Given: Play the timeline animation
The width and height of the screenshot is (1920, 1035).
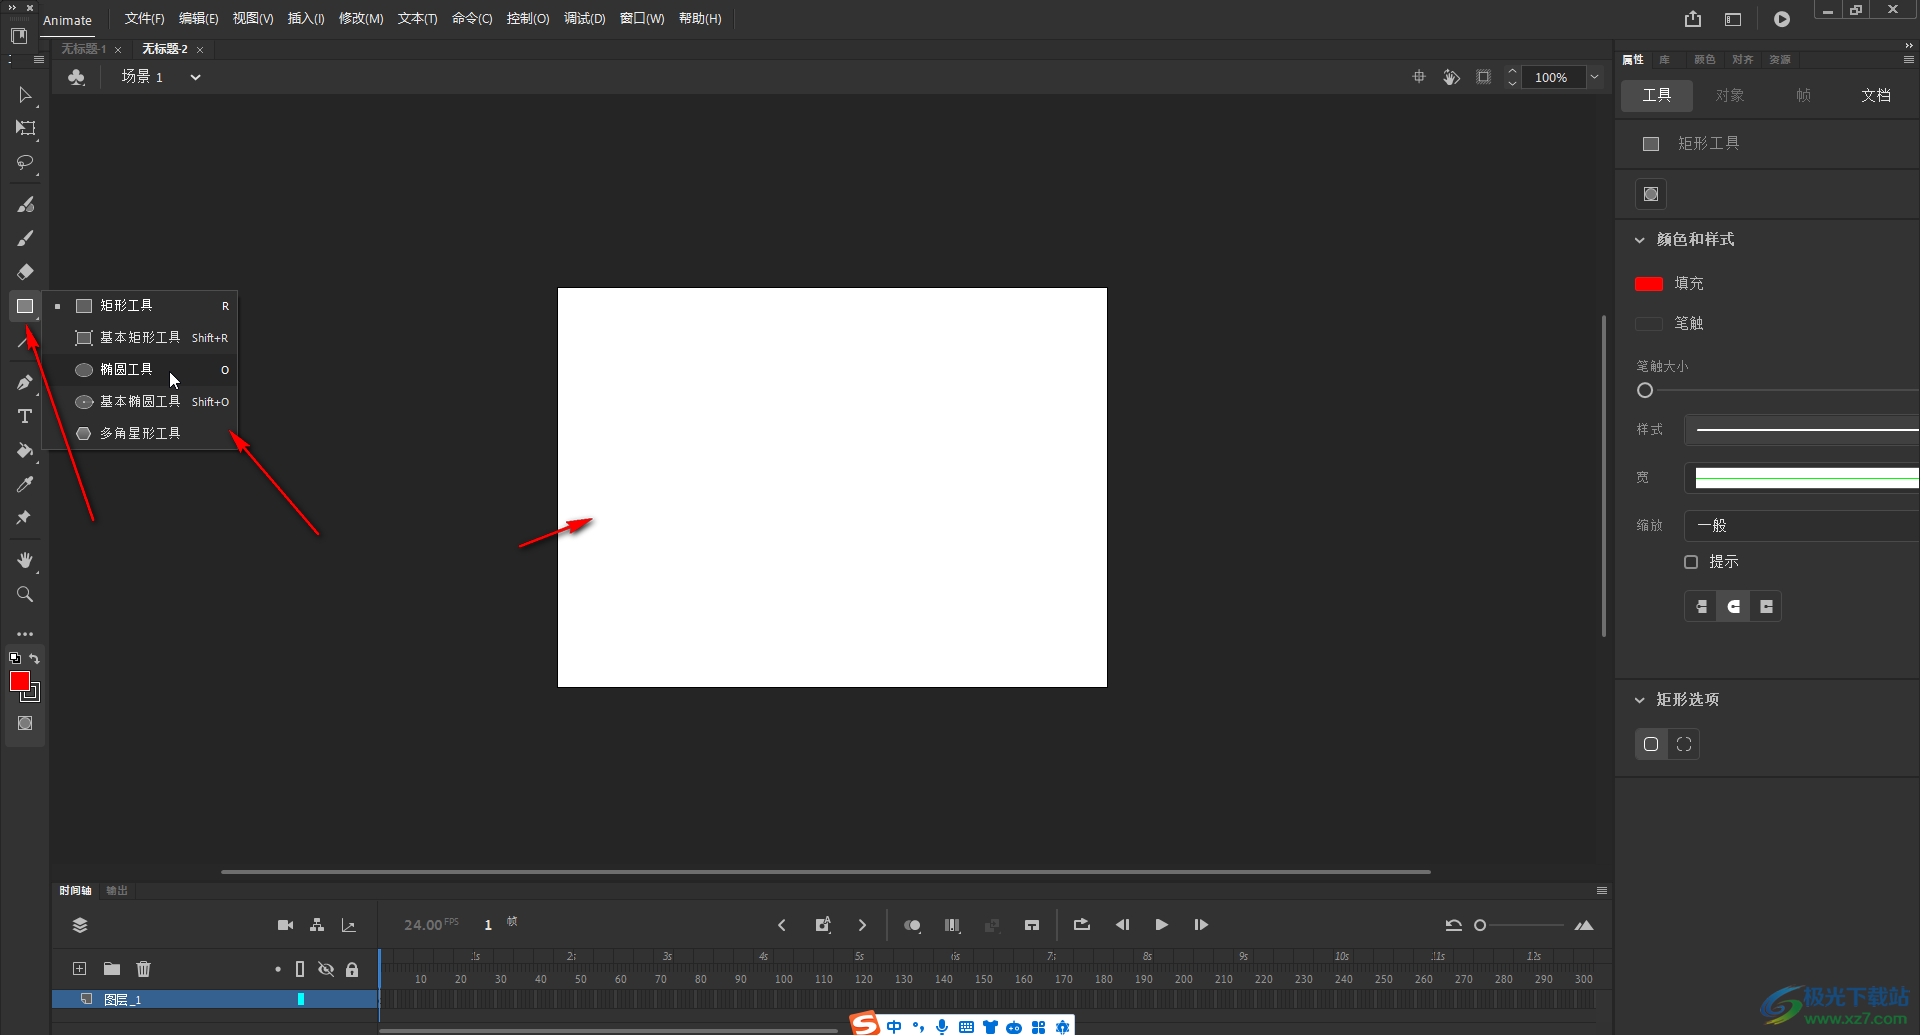Looking at the screenshot, I should coord(1161,925).
